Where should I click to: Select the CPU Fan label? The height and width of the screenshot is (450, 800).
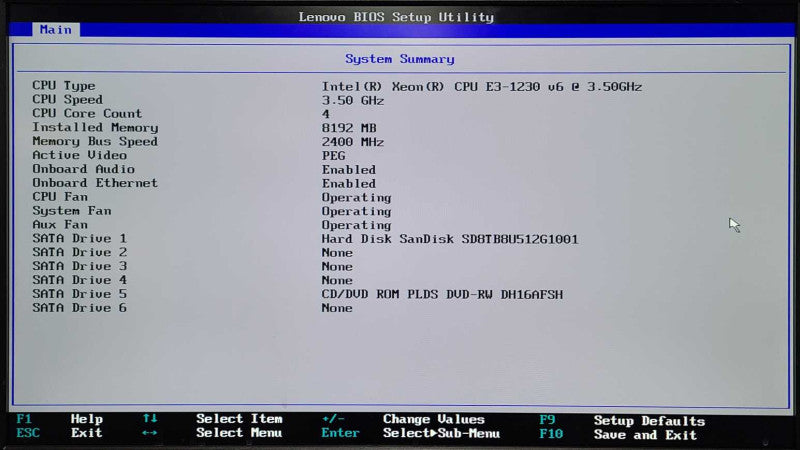click(60, 196)
